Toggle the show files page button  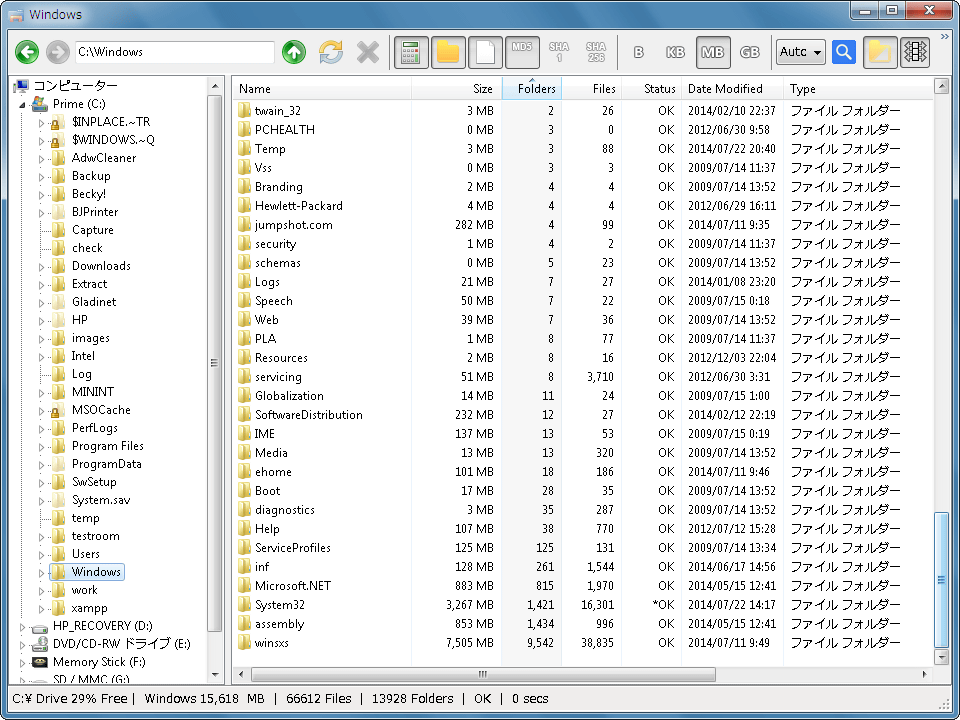486,52
